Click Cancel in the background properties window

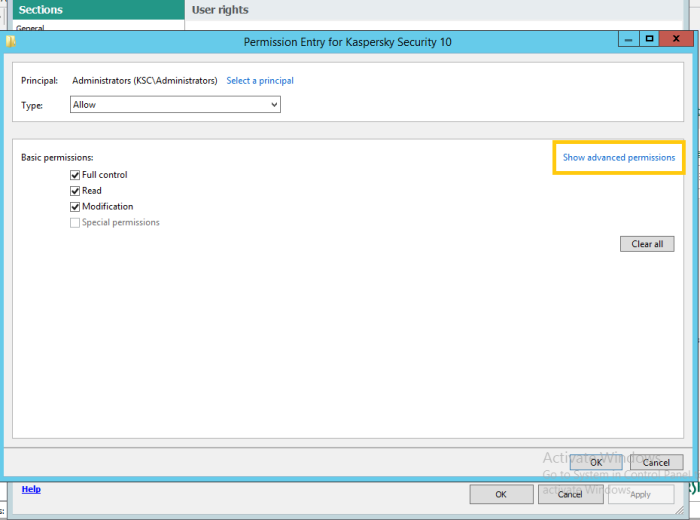[x=571, y=494]
